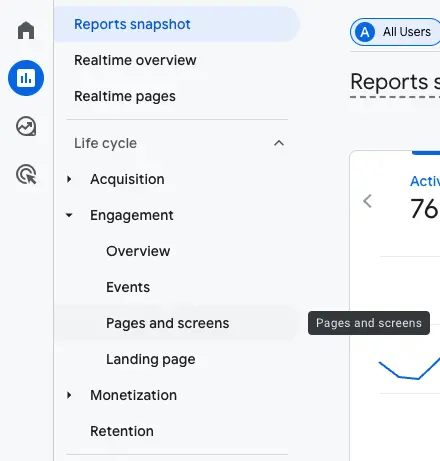The width and height of the screenshot is (440, 461).
Task: Click the All Users segment chip
Action: click(395, 32)
